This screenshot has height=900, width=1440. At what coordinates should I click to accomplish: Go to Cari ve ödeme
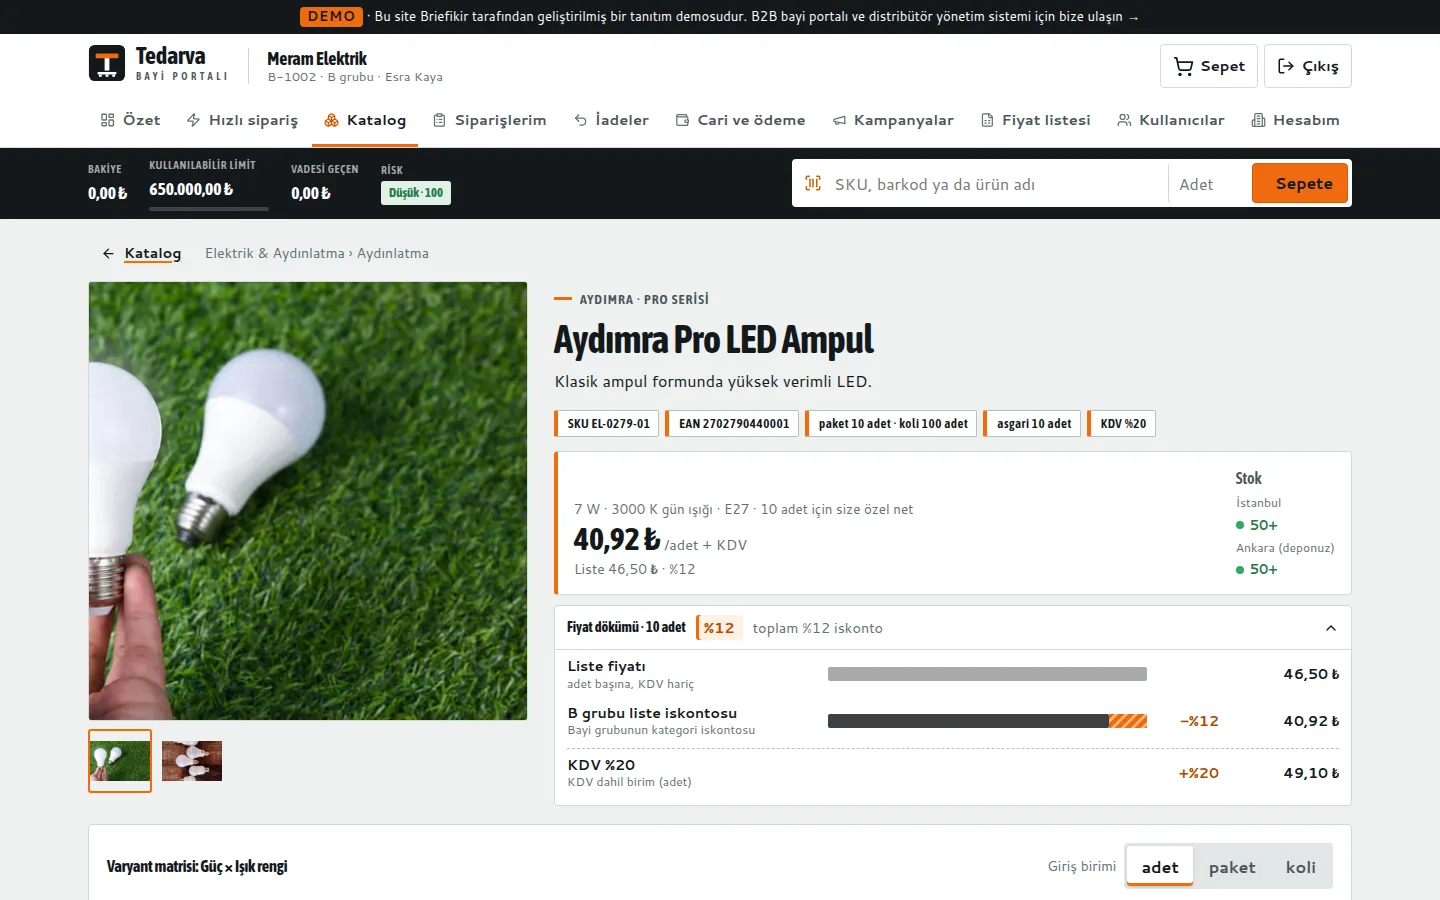(x=740, y=120)
